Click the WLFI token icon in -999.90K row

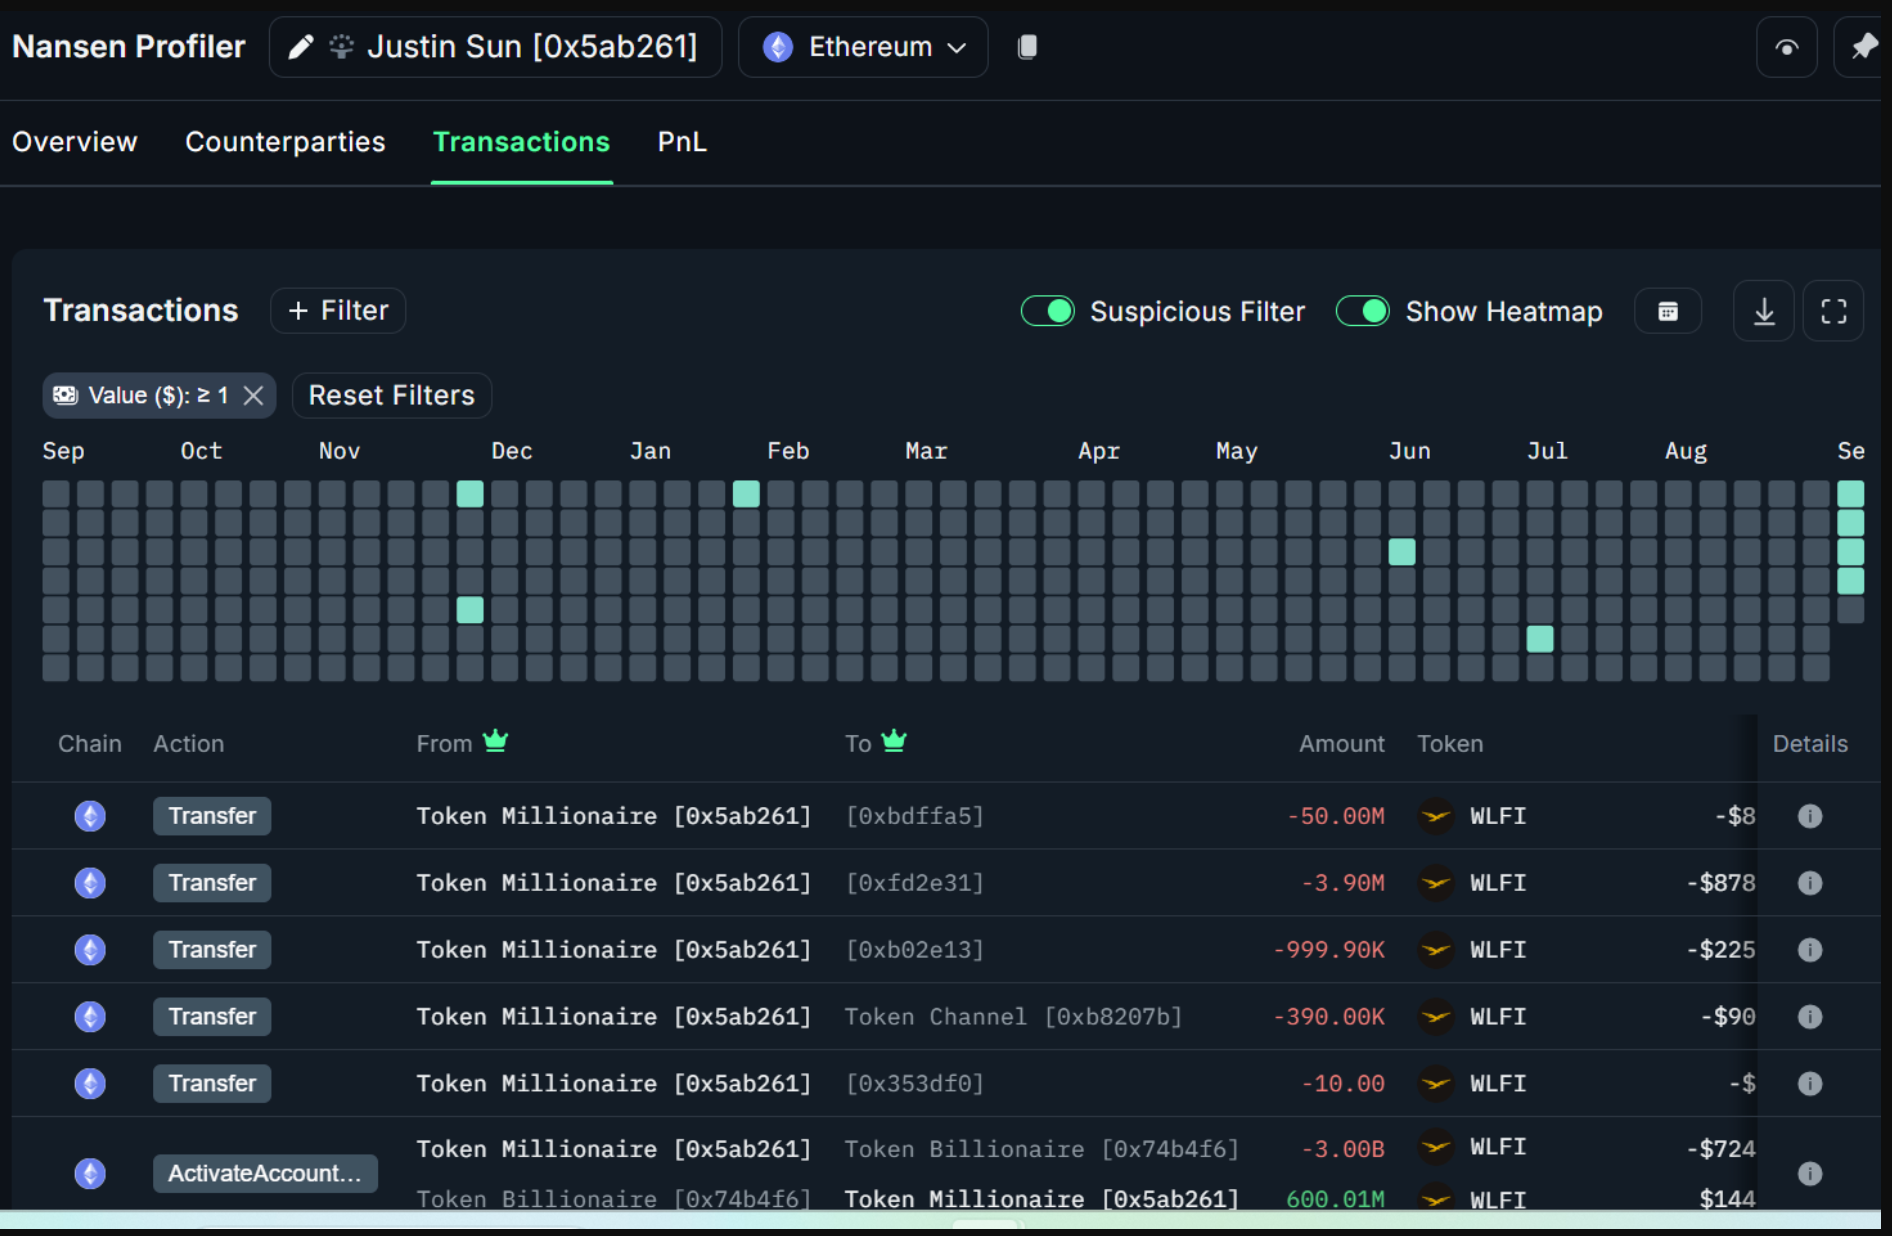coord(1436,950)
